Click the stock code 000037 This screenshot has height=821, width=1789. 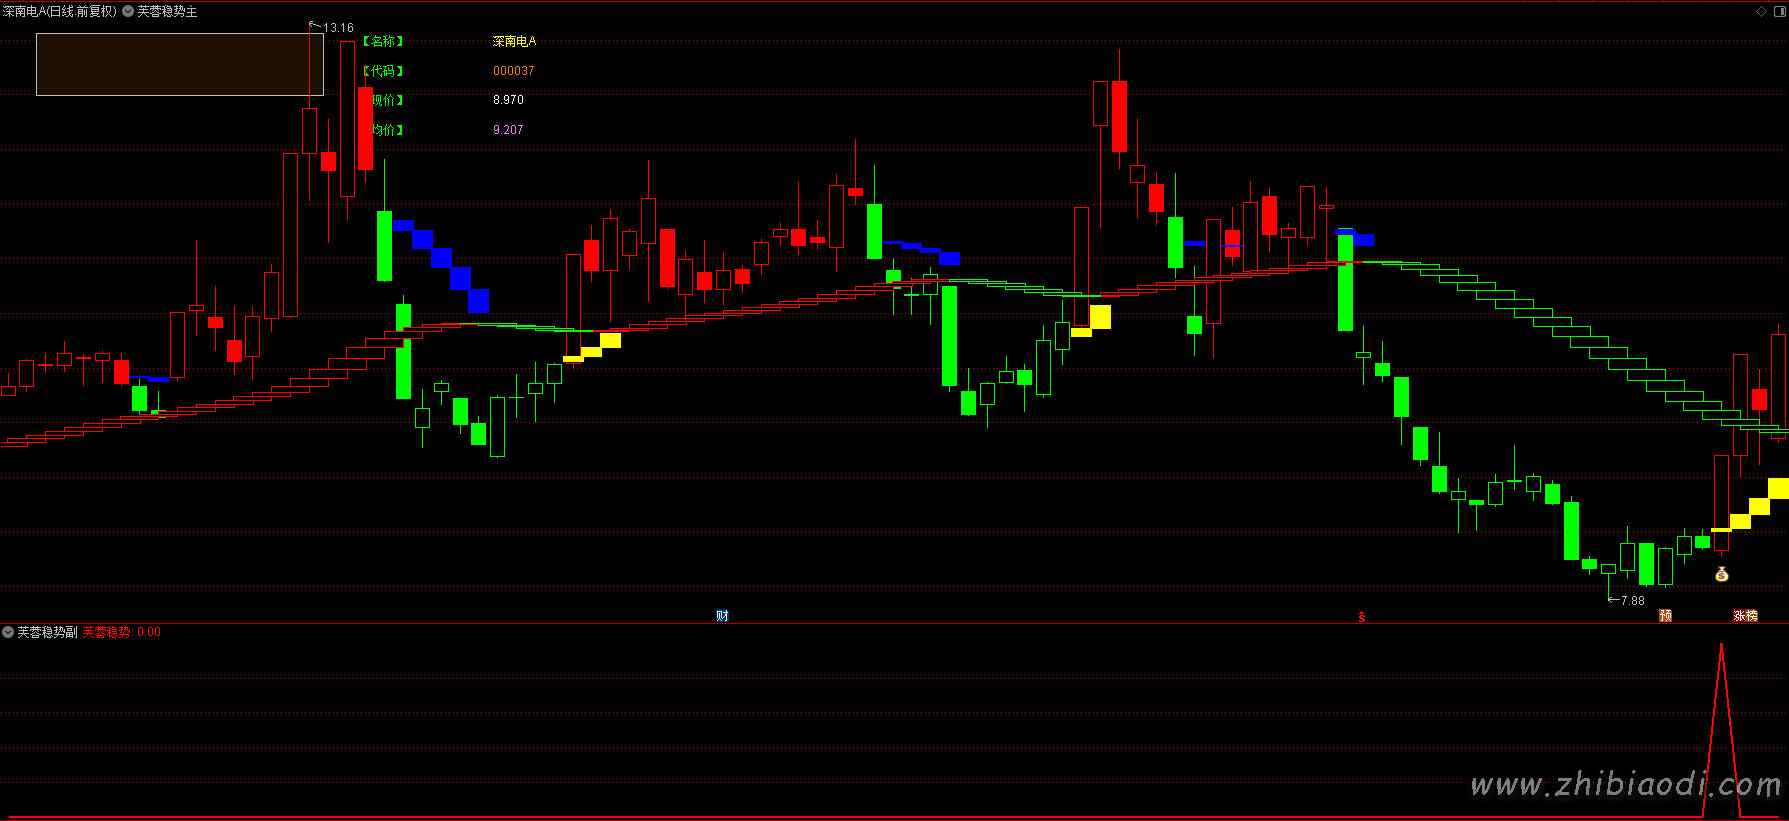click(514, 71)
